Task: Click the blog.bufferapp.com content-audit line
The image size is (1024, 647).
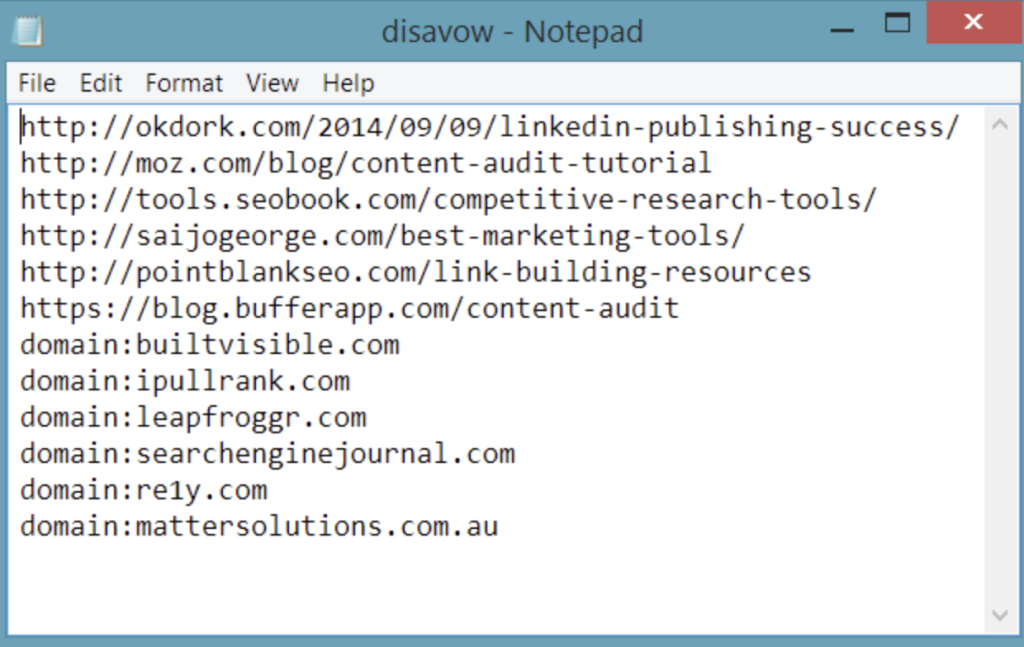Action: (x=350, y=308)
